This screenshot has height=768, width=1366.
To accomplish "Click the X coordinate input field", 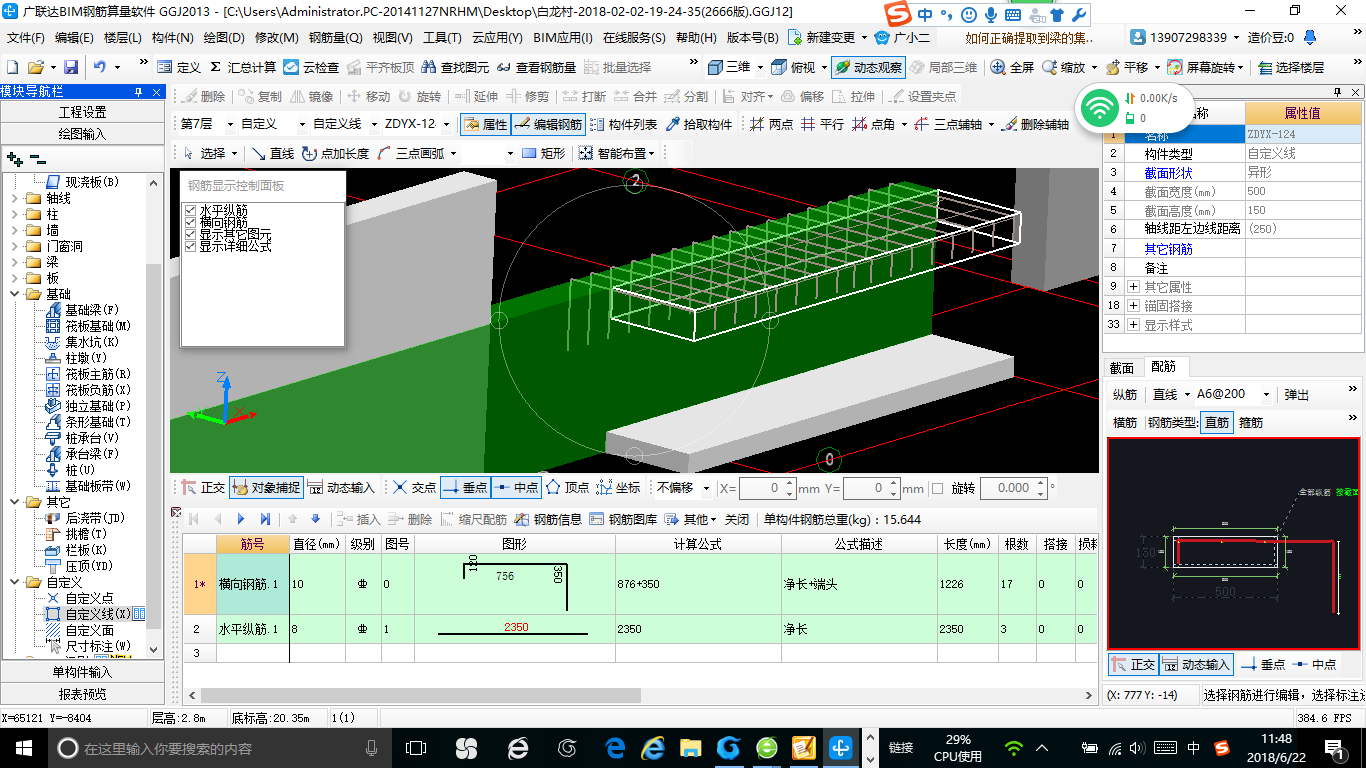I will click(767, 488).
